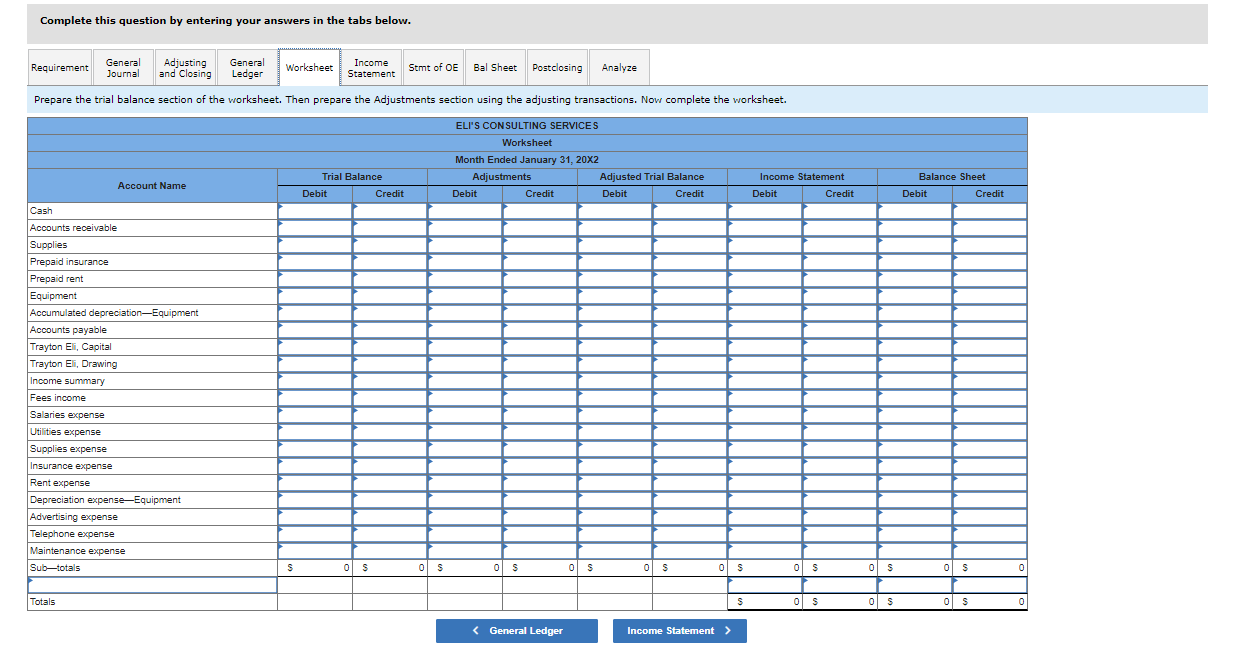Click Supplies expense Adjustments debit cell
Screen dimensions: 1250x660
pyautogui.click(x=465, y=449)
